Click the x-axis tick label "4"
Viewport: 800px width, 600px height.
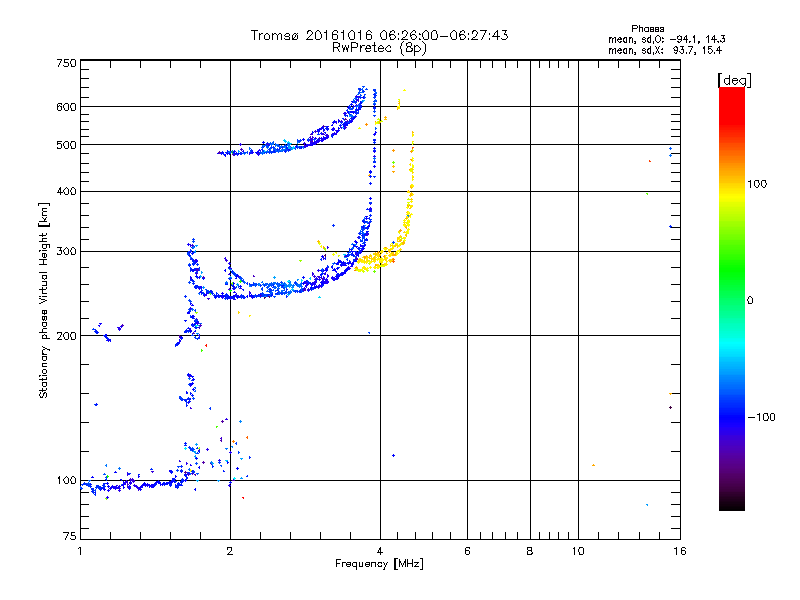380,551
